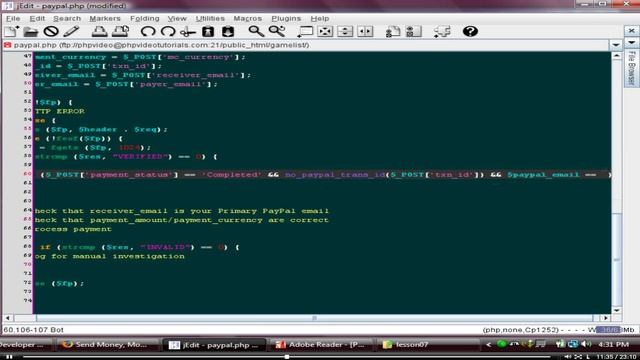Click the Unsplit toolbar icon

click(325, 31)
